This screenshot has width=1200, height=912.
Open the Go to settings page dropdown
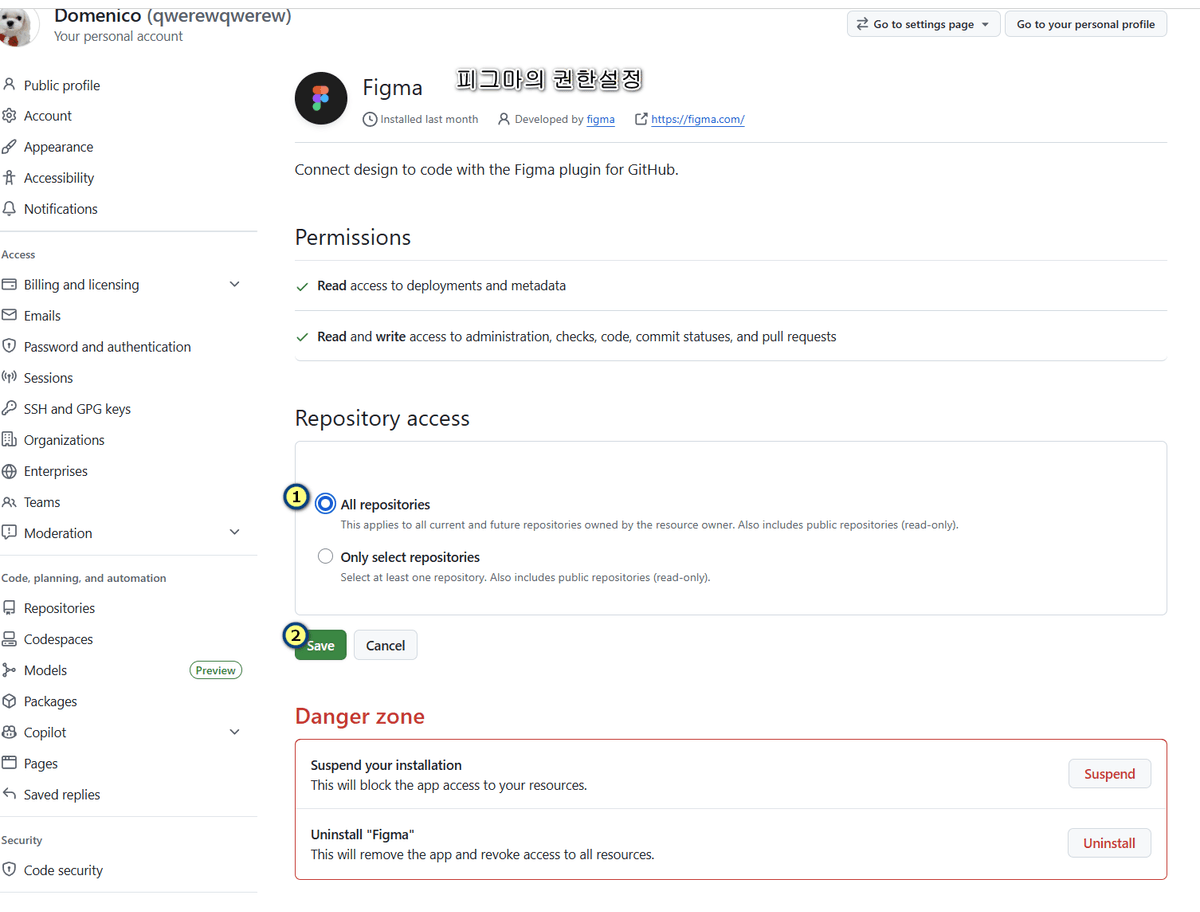(923, 24)
